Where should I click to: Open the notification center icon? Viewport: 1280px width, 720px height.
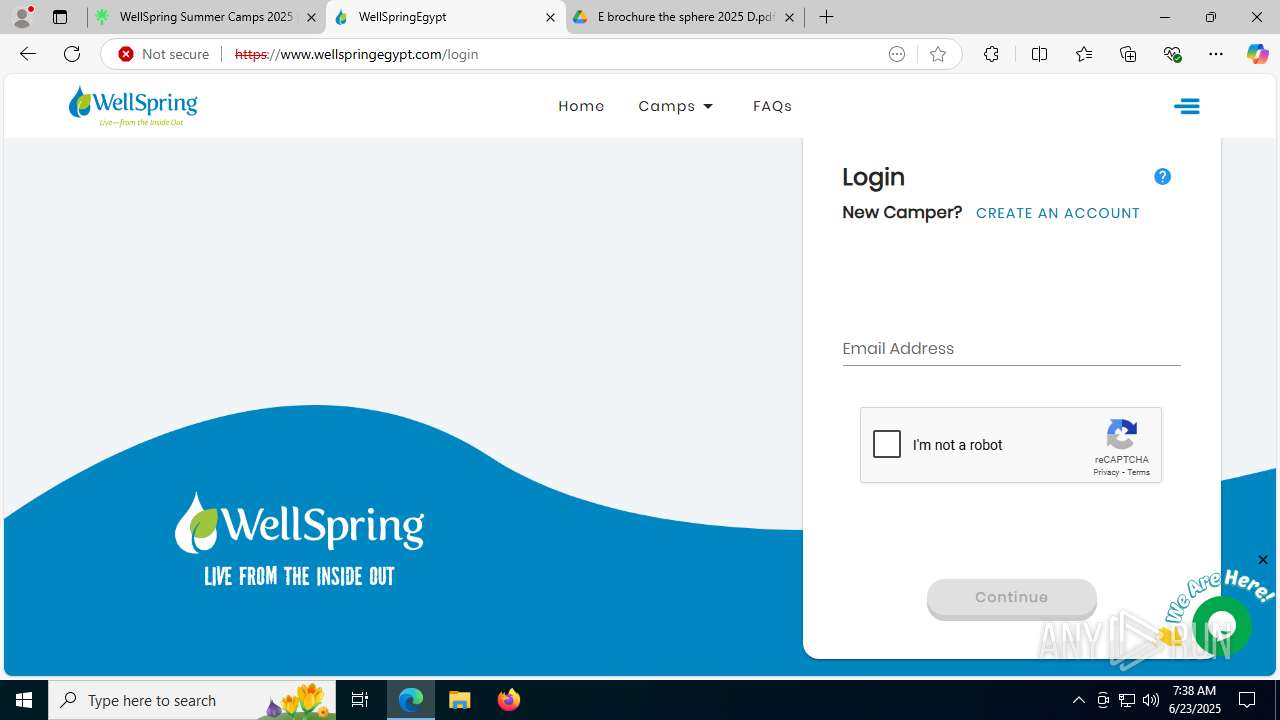tap(1248, 700)
